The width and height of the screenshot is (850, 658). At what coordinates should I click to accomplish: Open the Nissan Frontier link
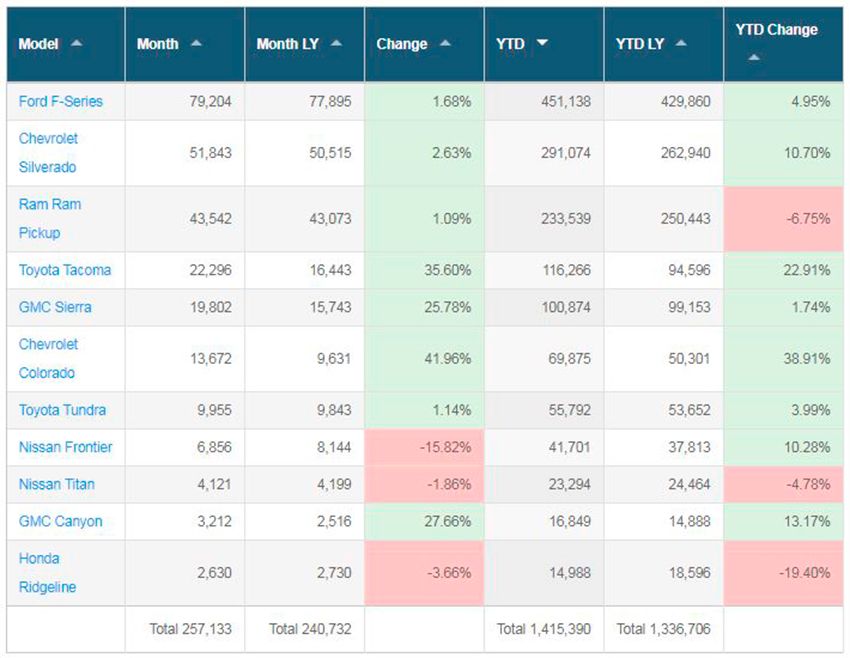tap(65, 447)
